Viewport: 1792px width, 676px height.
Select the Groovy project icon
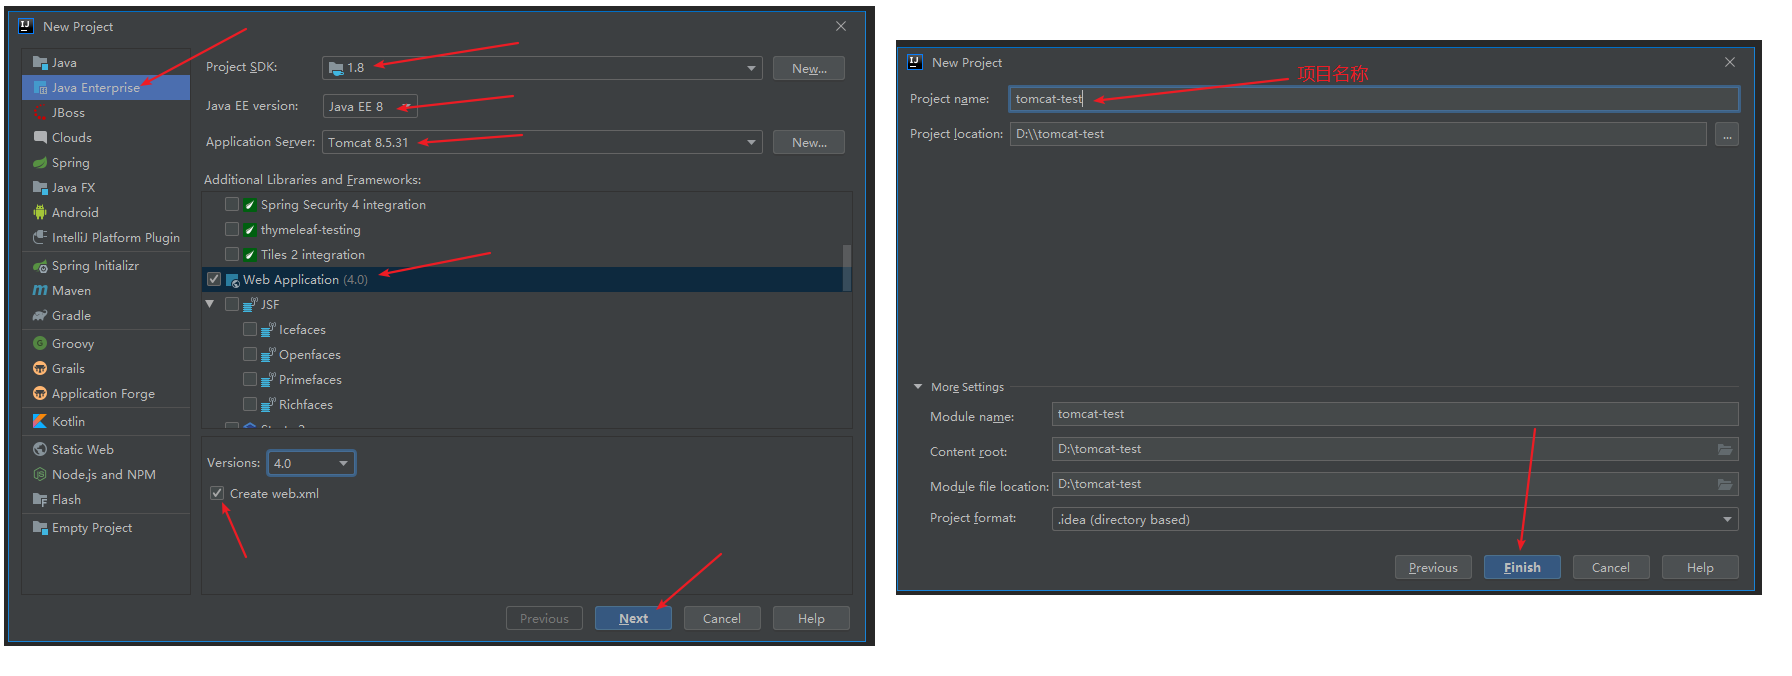pos(40,343)
